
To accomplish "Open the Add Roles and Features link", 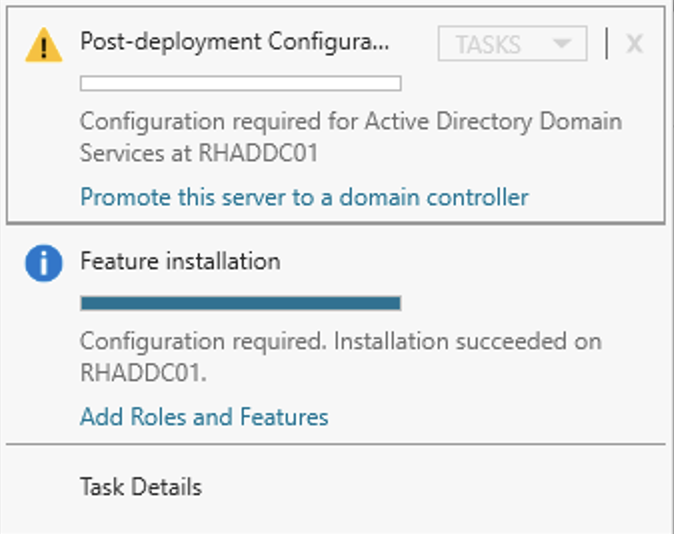I will point(204,417).
